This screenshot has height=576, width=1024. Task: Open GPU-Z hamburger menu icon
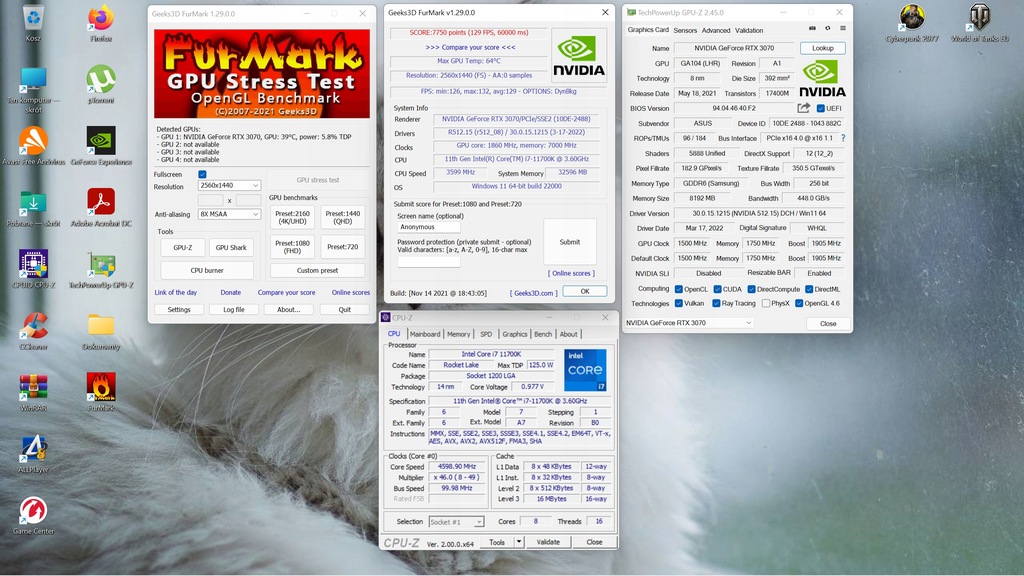[842, 29]
